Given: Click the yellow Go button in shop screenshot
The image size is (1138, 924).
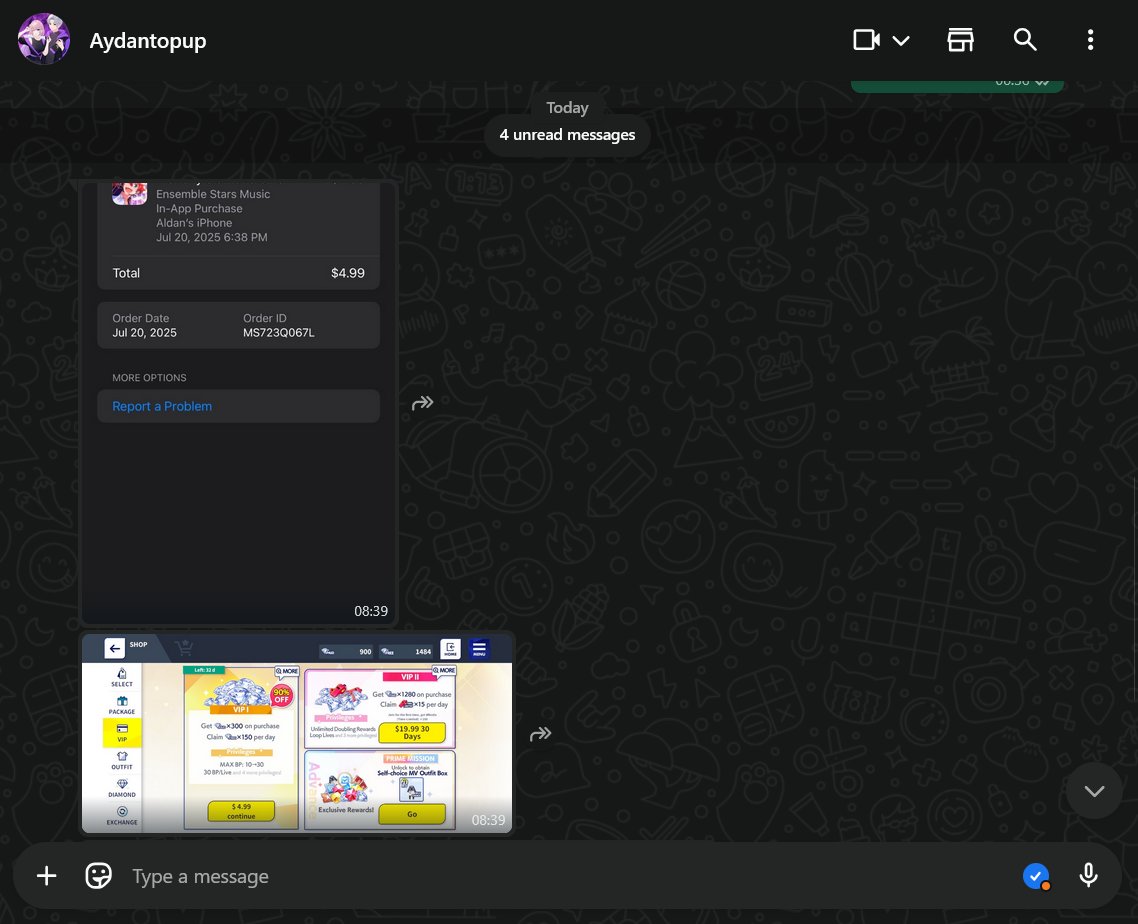Looking at the screenshot, I should (412, 814).
